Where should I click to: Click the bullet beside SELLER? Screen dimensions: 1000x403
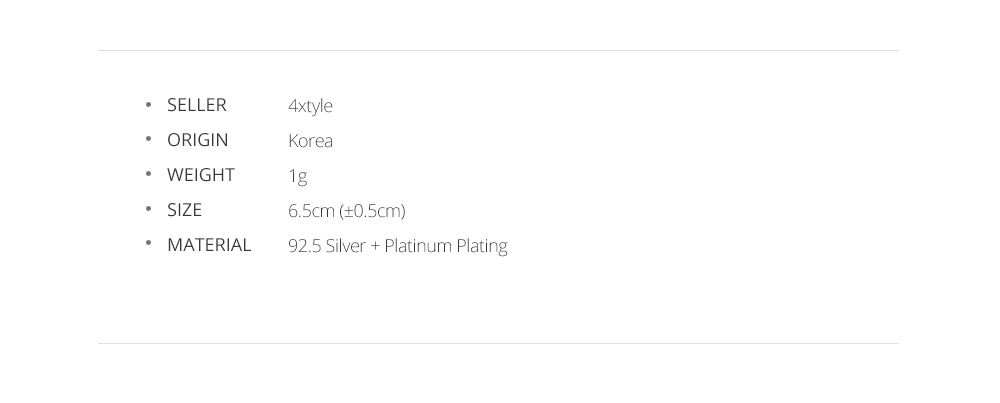coord(149,104)
